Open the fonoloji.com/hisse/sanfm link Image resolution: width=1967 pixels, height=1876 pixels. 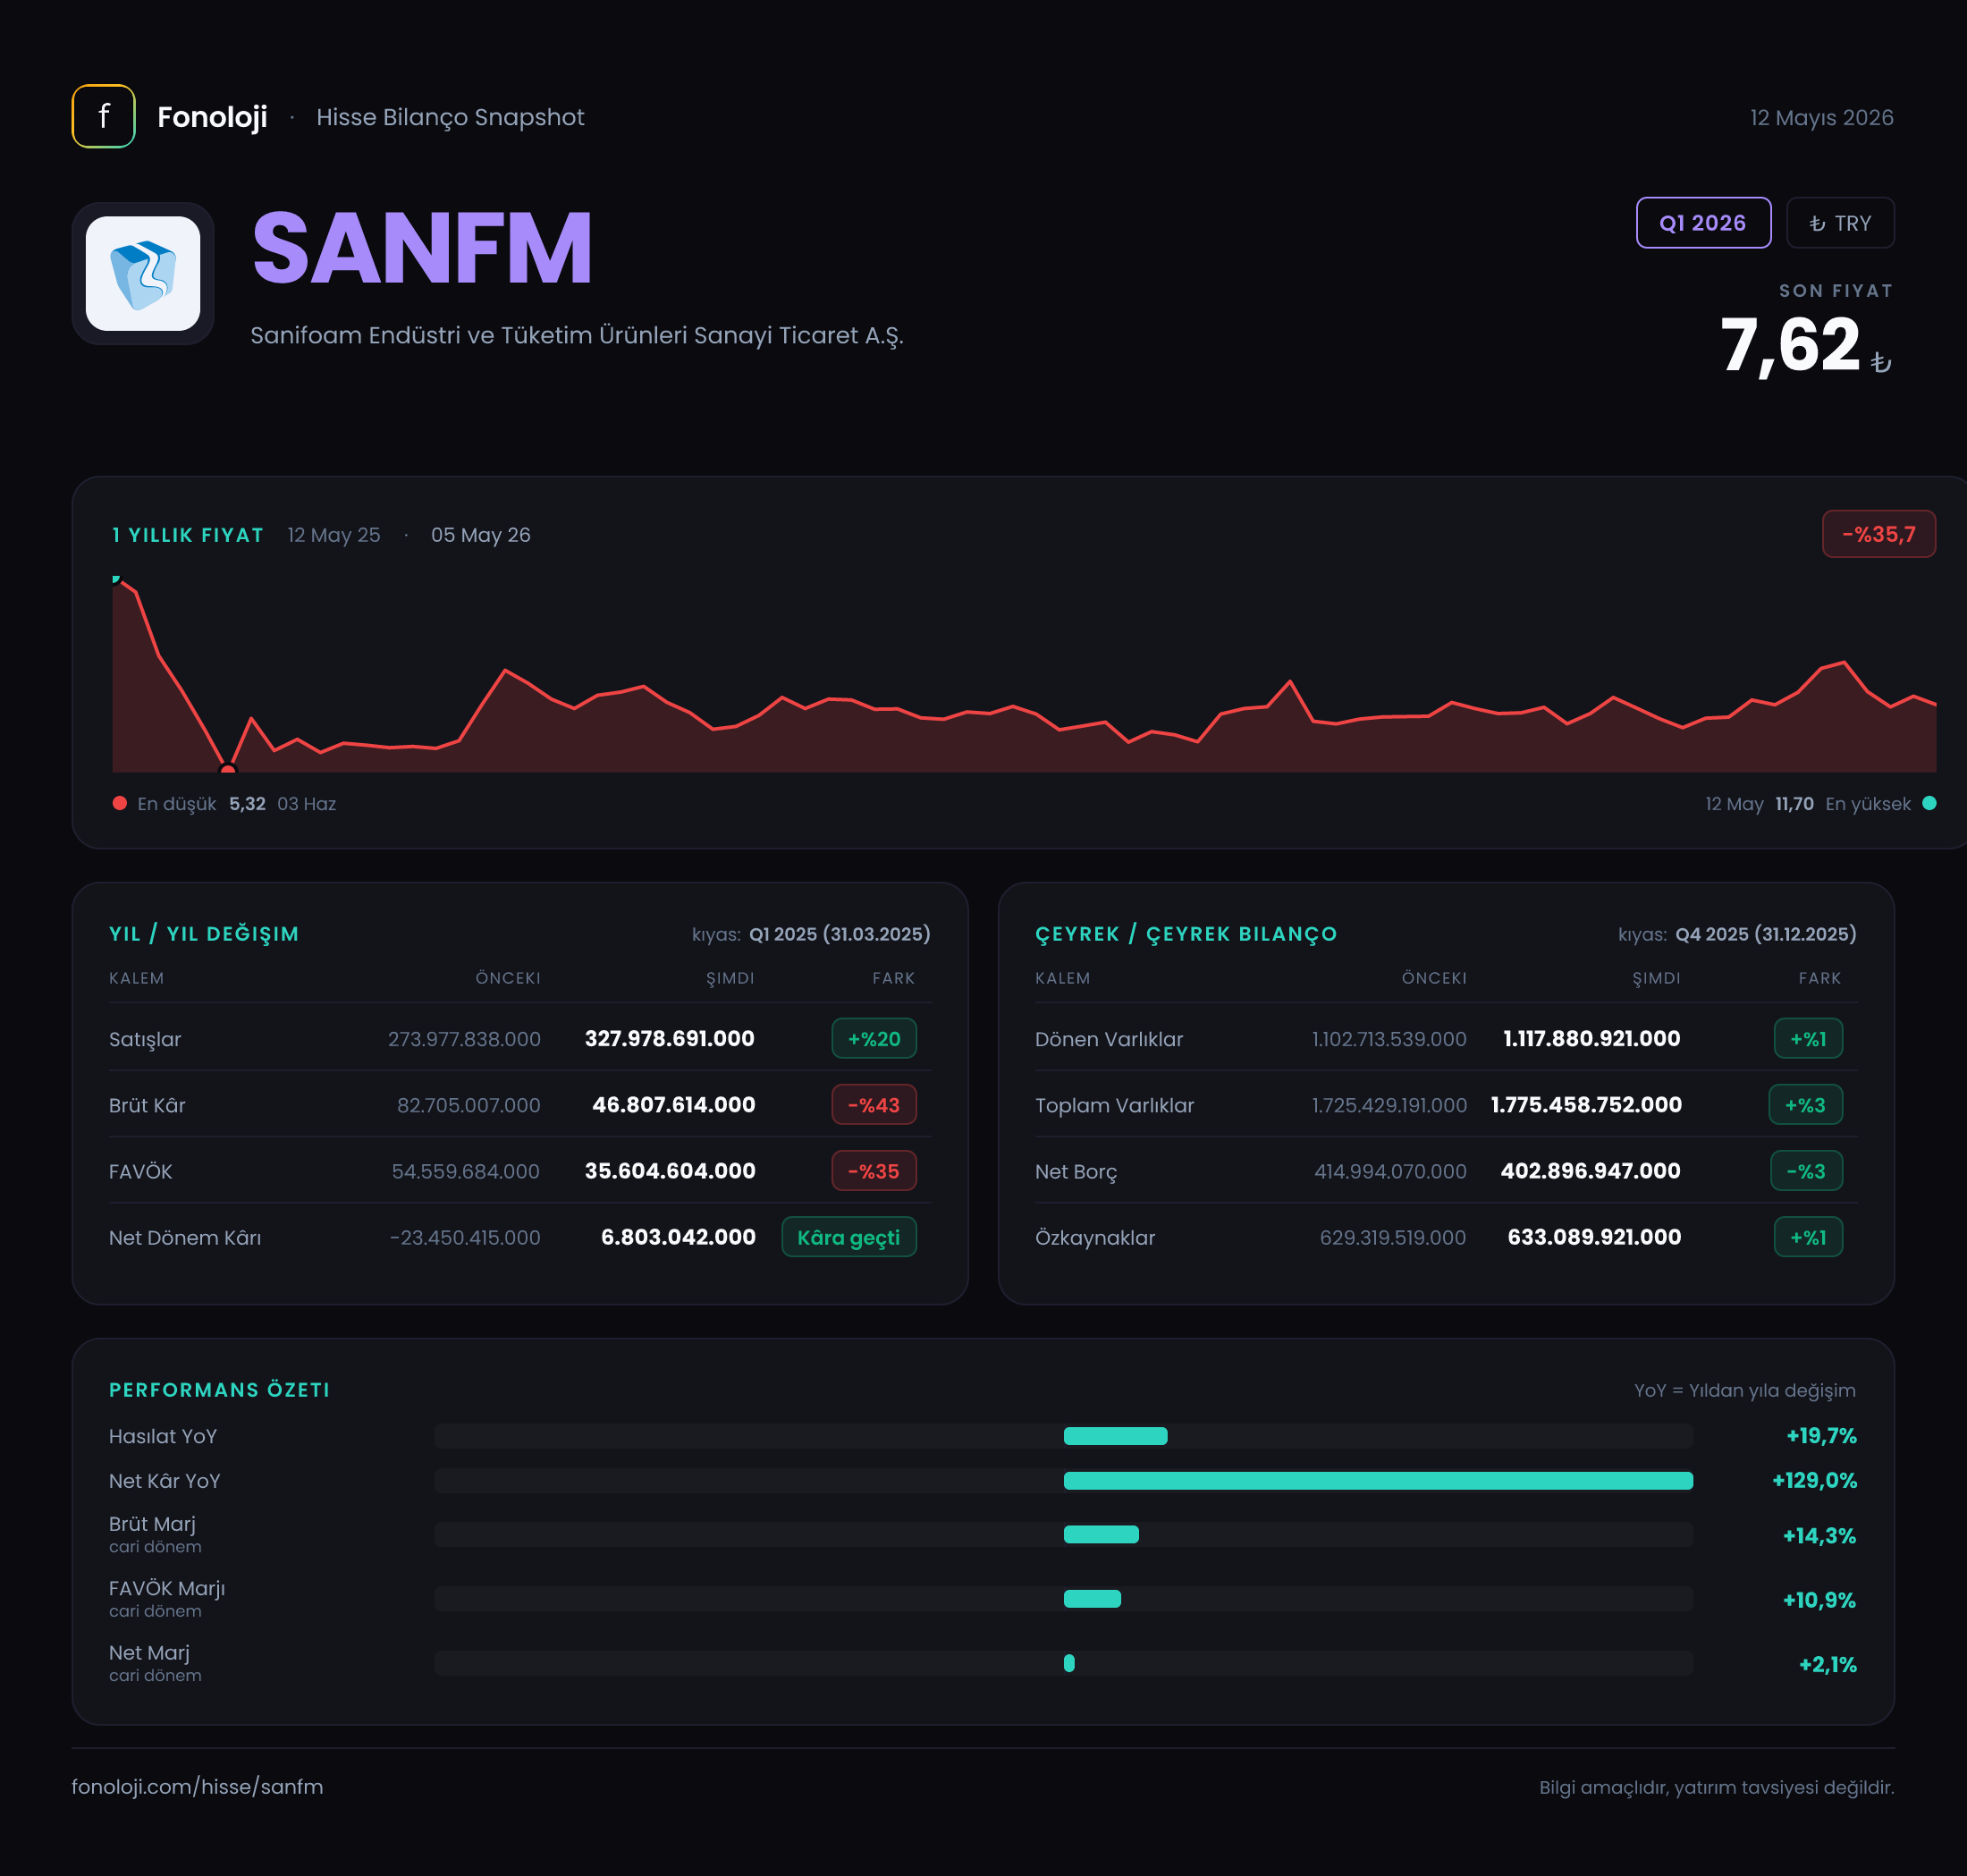pyautogui.click(x=197, y=1786)
